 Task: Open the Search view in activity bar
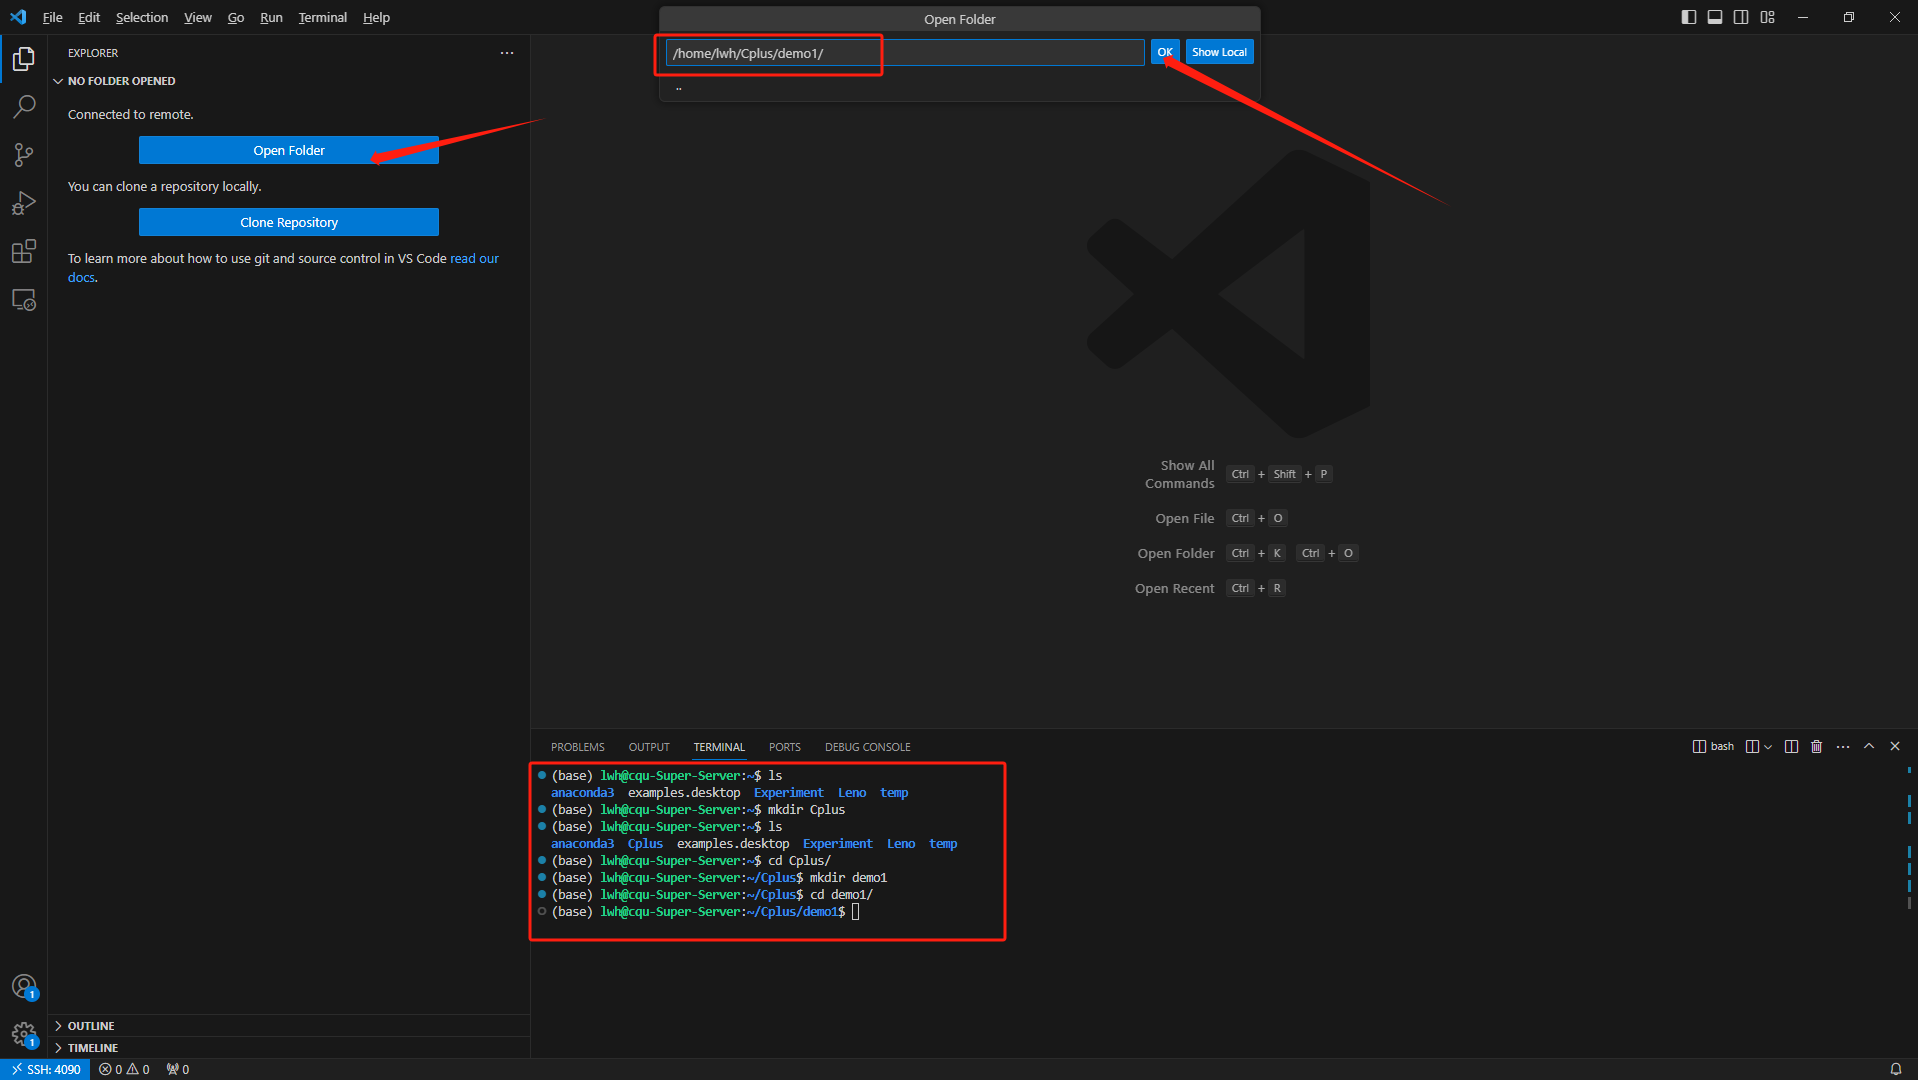[x=24, y=106]
